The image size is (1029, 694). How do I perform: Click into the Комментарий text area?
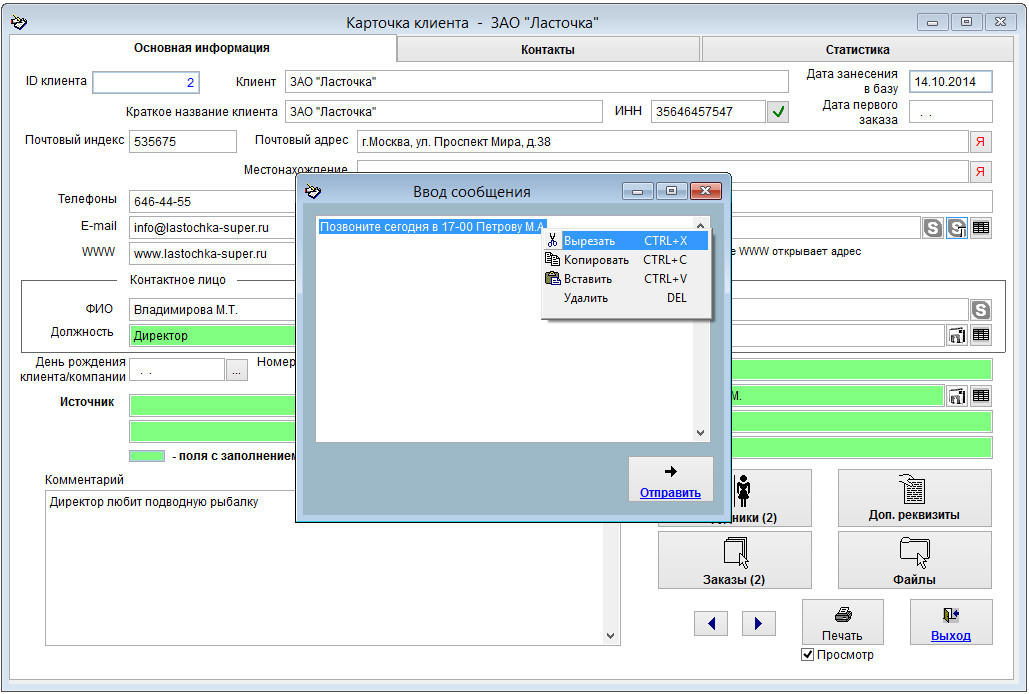pyautogui.click(x=325, y=568)
